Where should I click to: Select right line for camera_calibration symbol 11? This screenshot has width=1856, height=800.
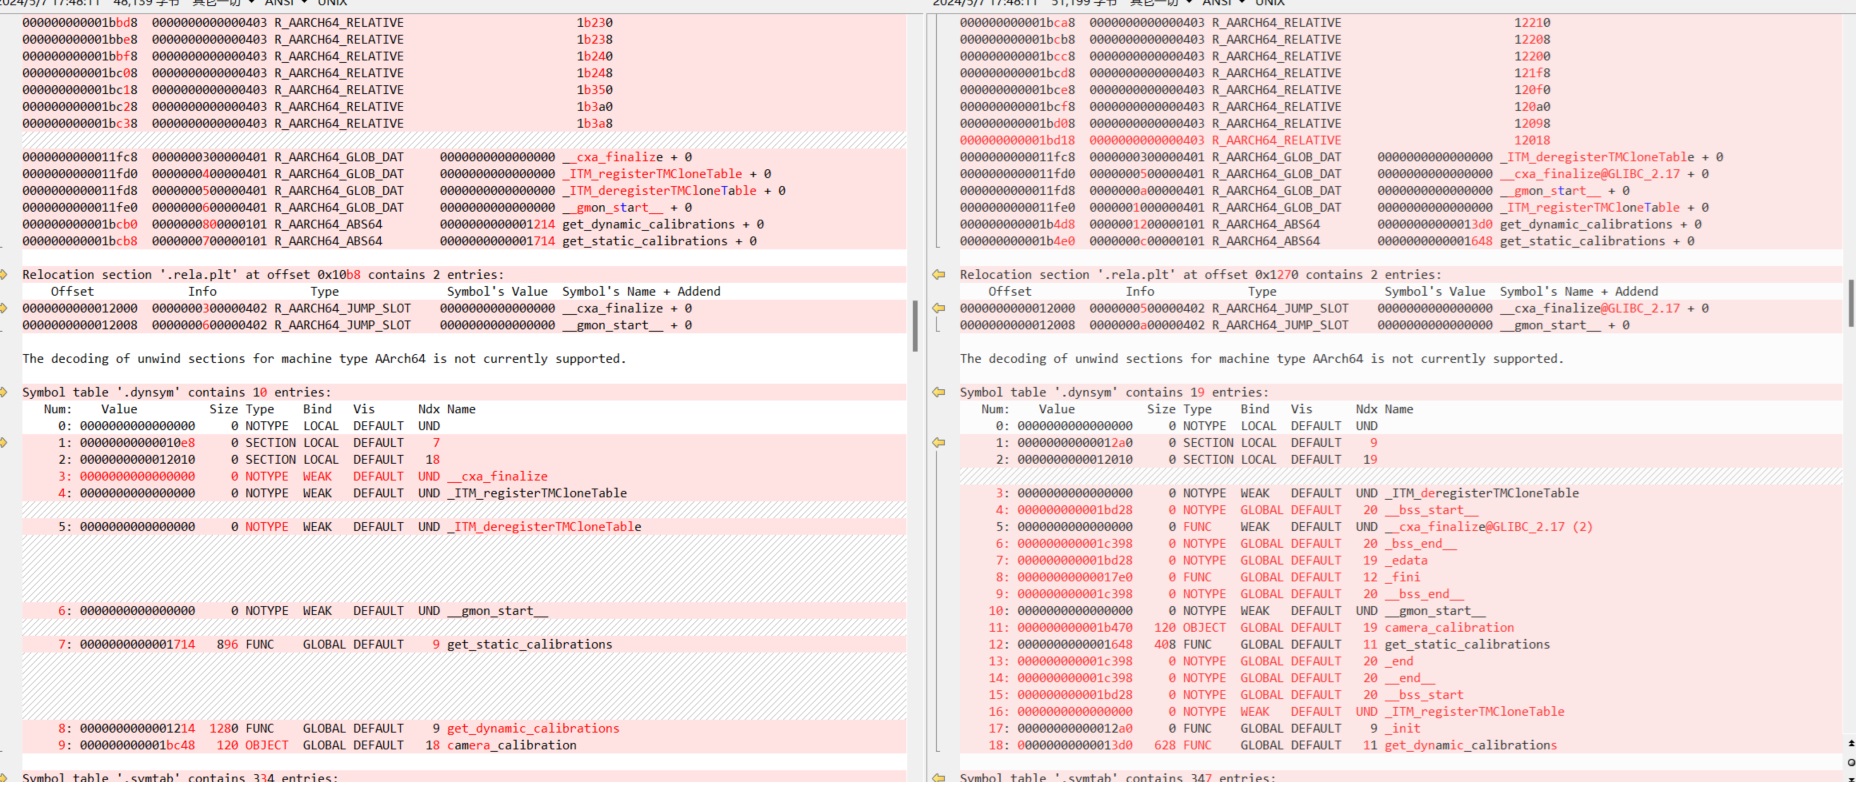point(1250,627)
